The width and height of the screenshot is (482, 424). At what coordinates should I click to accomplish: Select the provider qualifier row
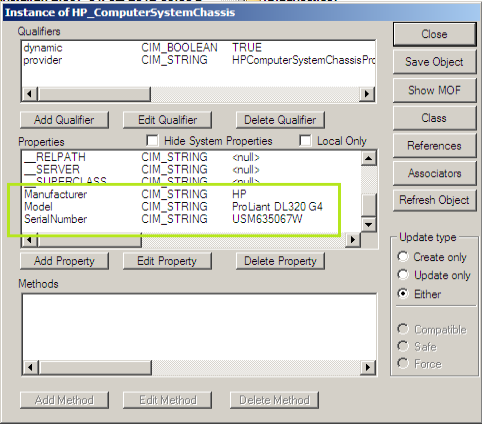[x=199, y=60]
